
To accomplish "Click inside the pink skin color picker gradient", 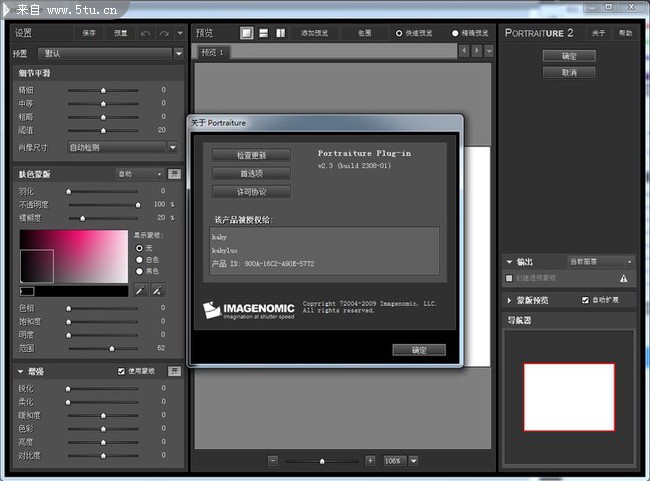I will click(x=74, y=256).
